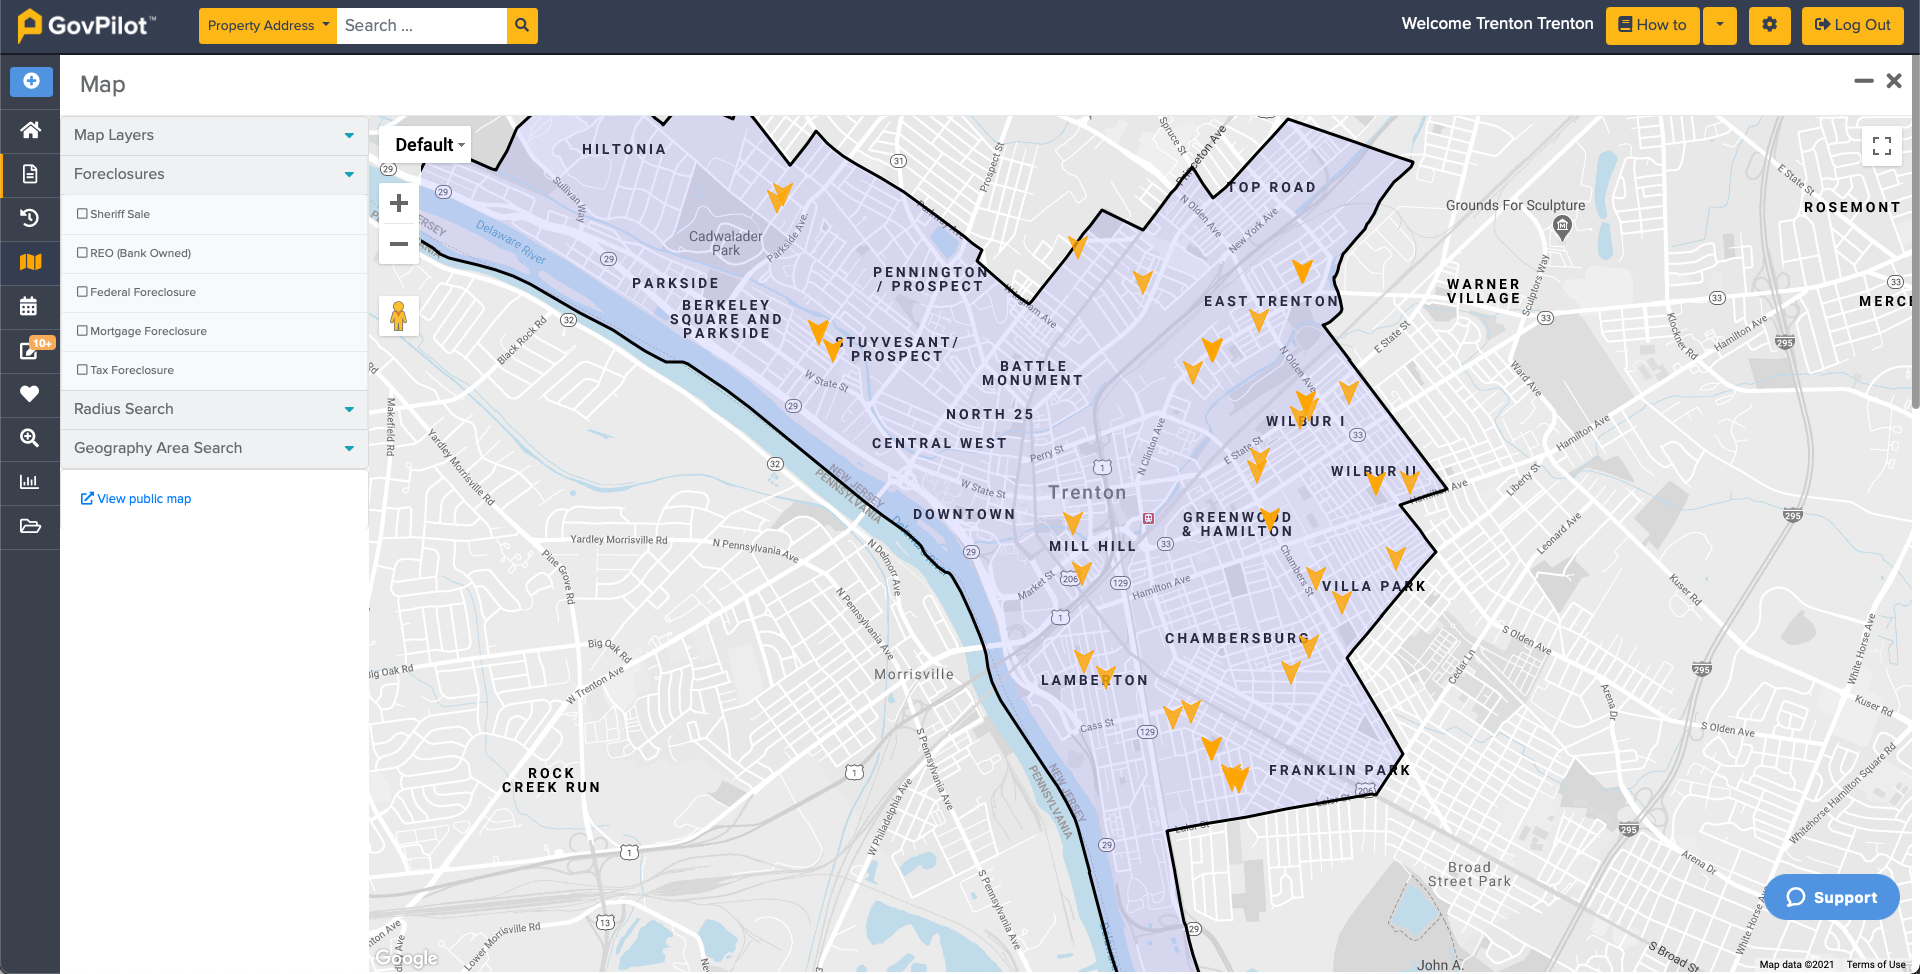Screen dimensions: 1920x974
Task: Open the Support chat button
Action: tap(1831, 897)
